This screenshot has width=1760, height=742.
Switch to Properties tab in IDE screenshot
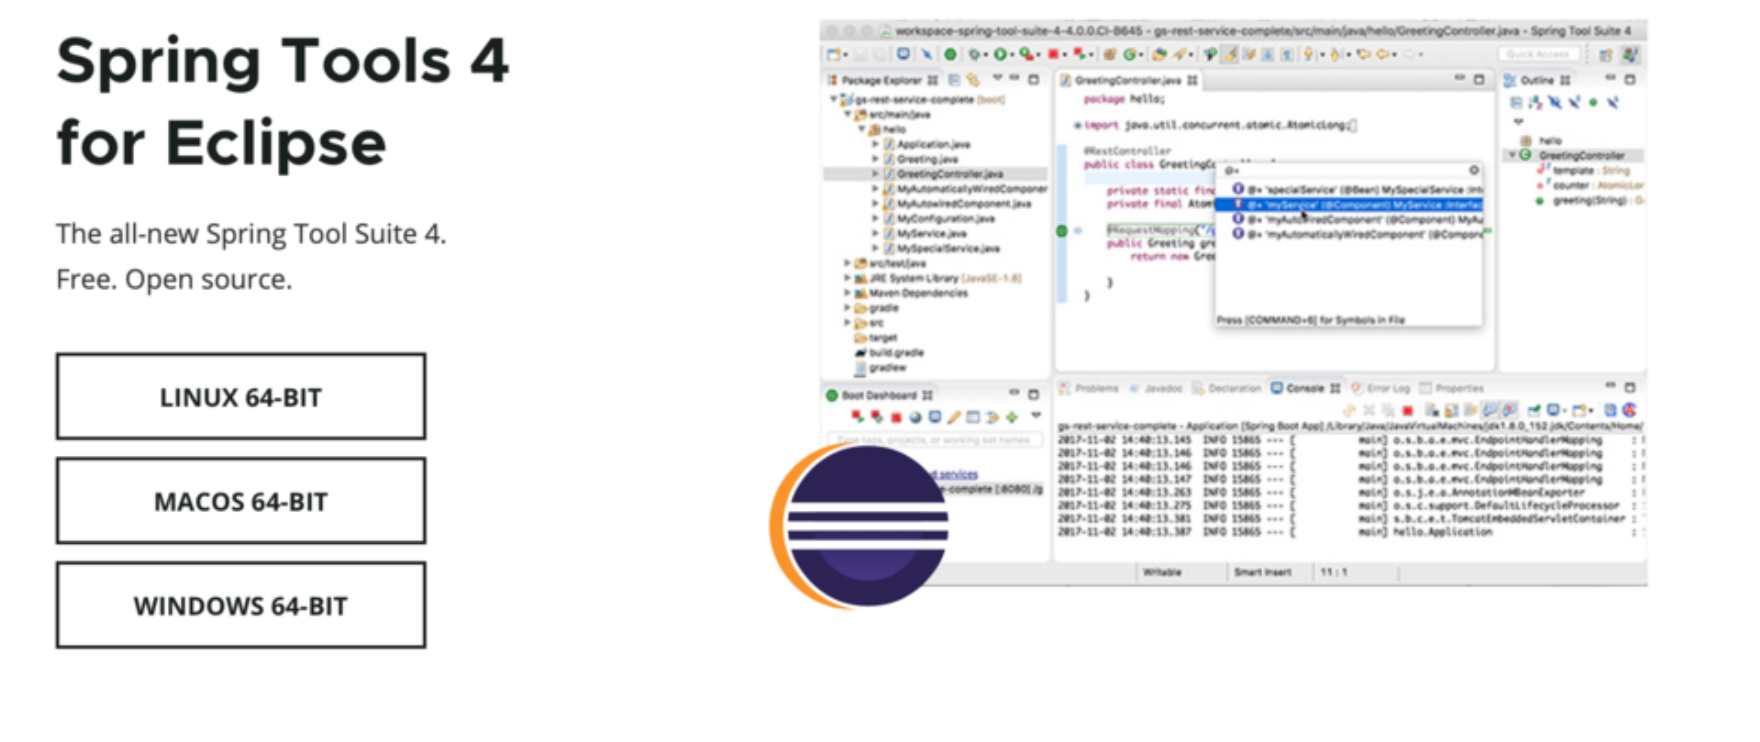click(1452, 388)
